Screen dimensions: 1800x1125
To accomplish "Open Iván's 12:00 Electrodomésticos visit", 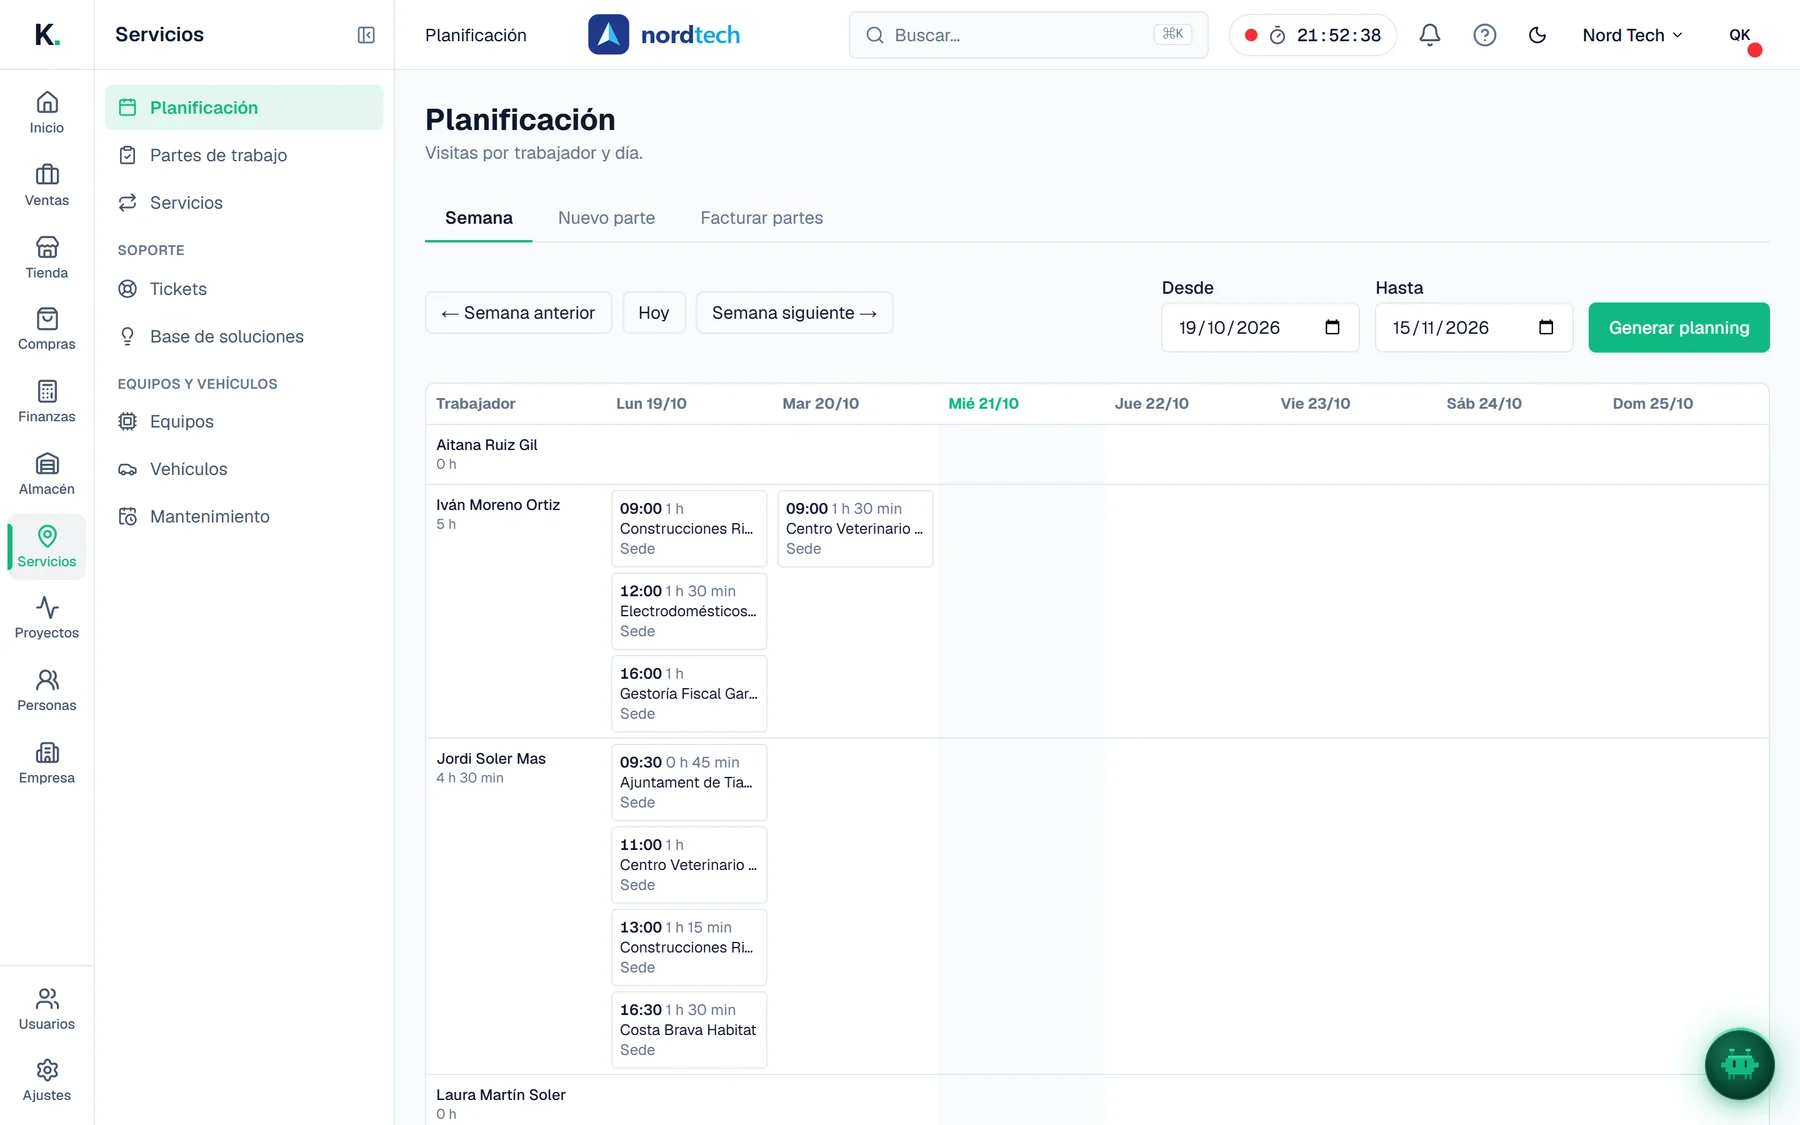I will click(689, 611).
